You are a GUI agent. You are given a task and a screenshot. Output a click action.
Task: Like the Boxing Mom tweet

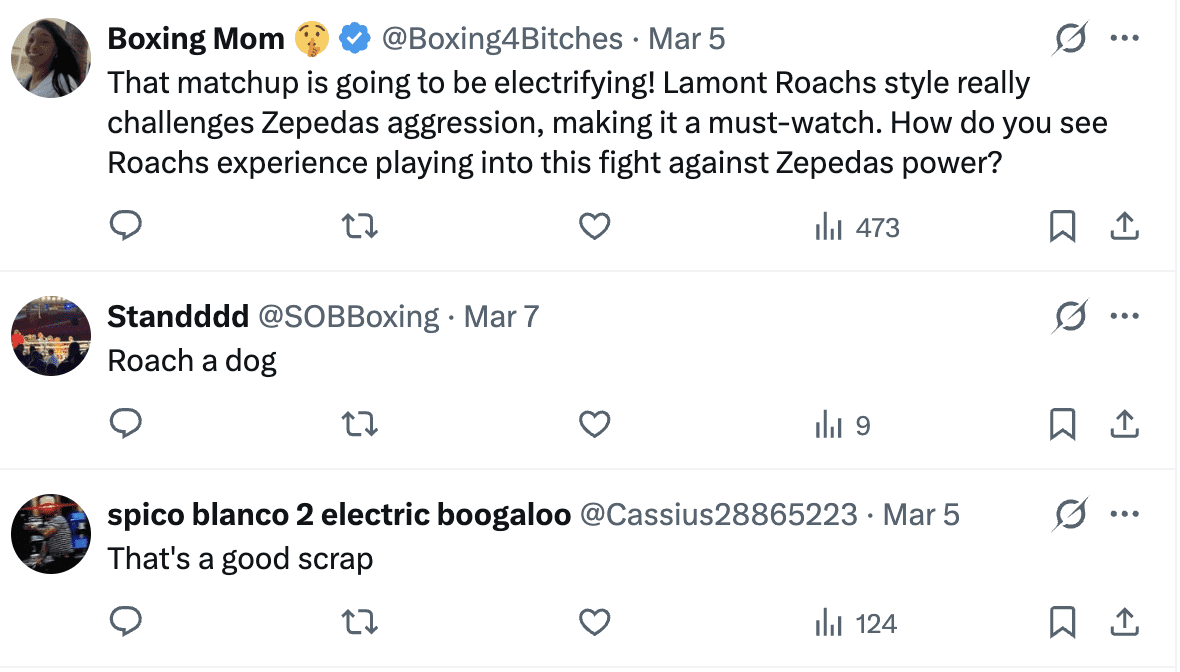click(595, 228)
